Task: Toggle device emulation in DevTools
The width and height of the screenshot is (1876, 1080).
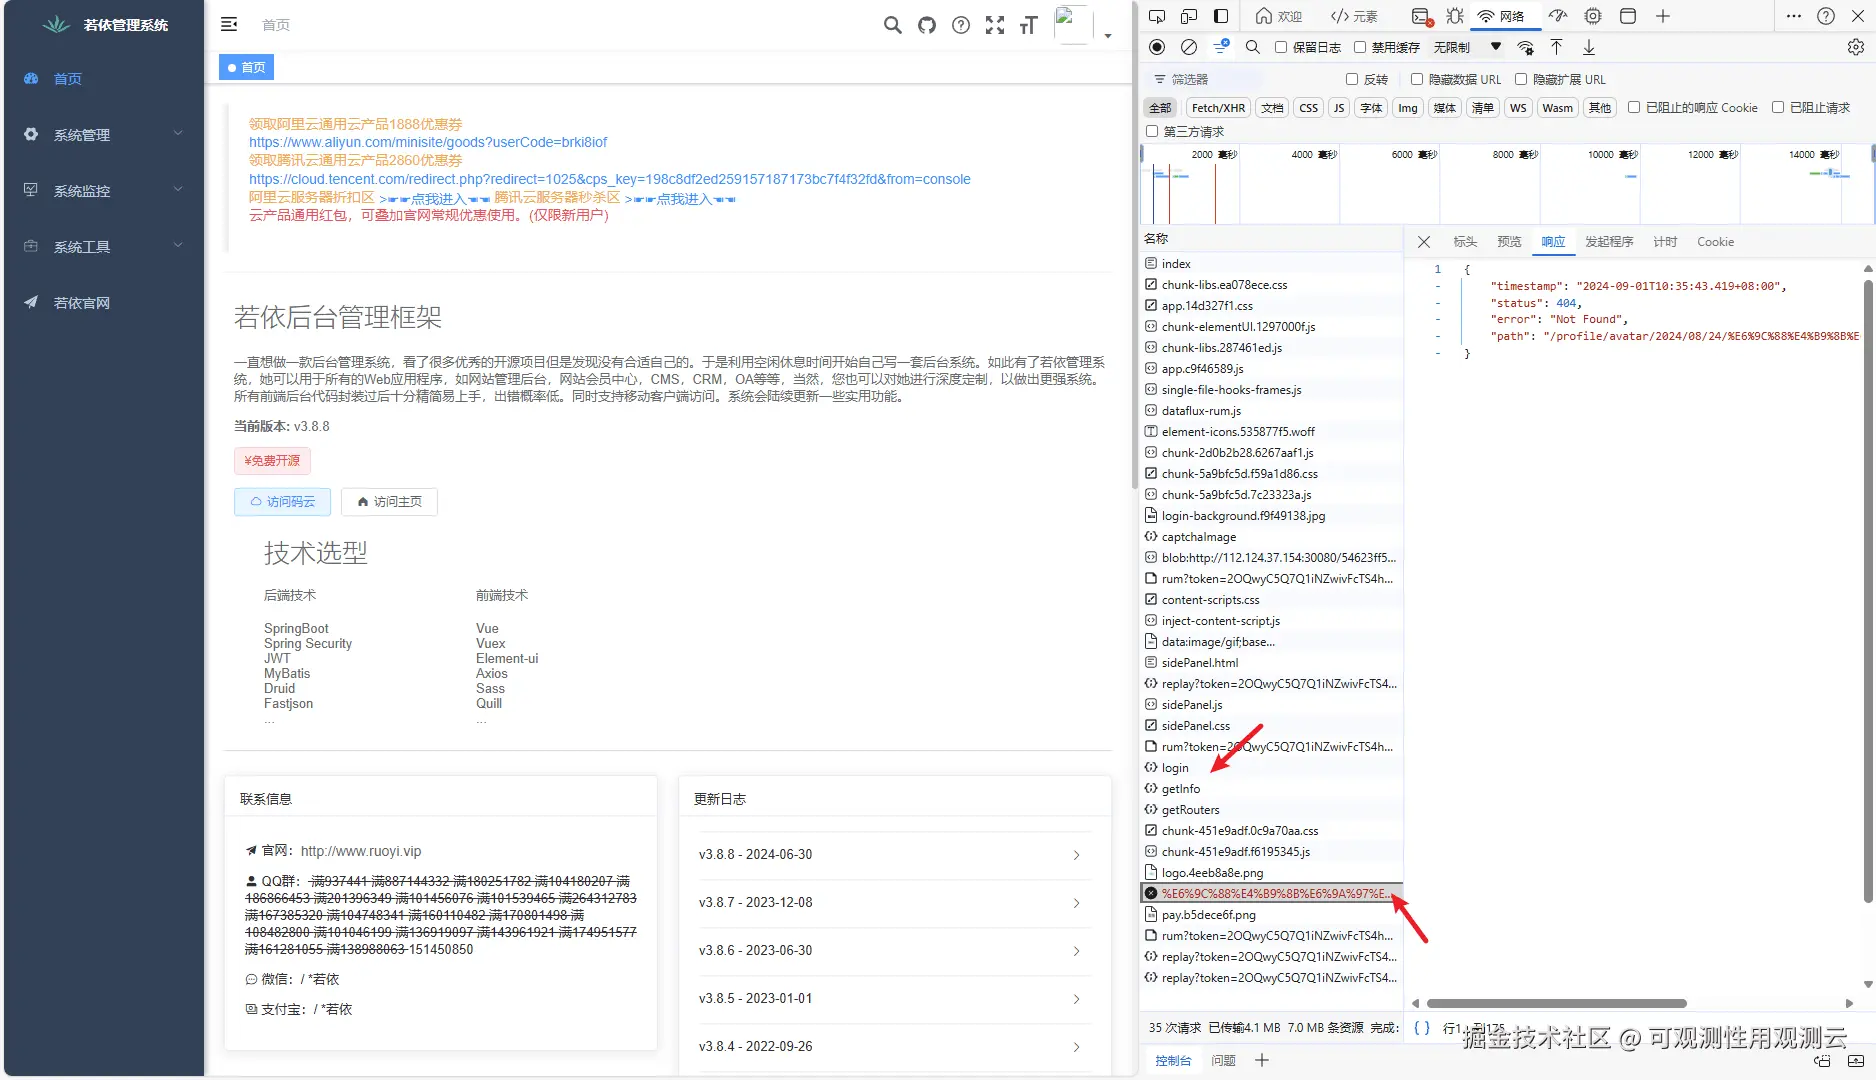Action: click(1189, 16)
